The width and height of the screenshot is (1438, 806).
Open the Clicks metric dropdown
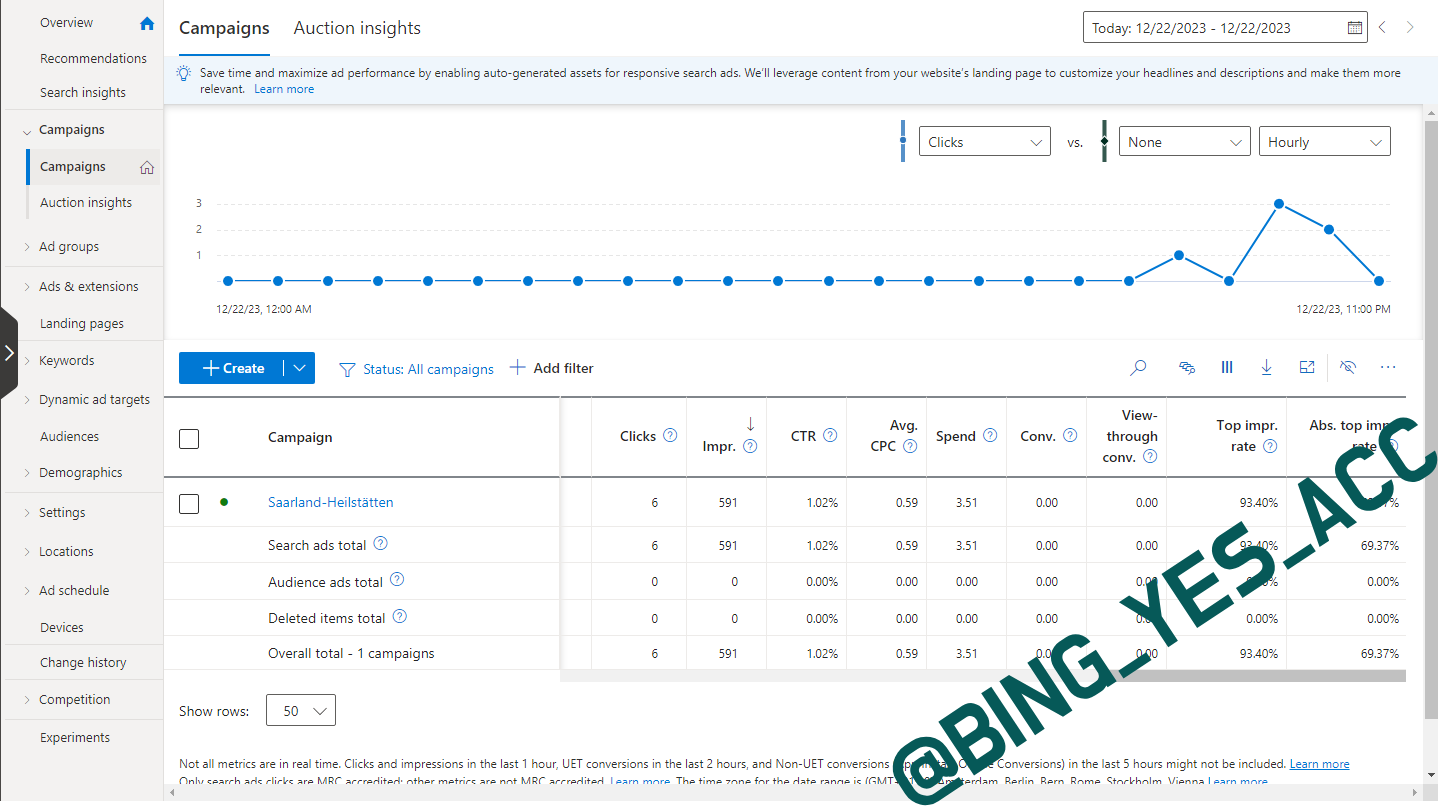[984, 142]
